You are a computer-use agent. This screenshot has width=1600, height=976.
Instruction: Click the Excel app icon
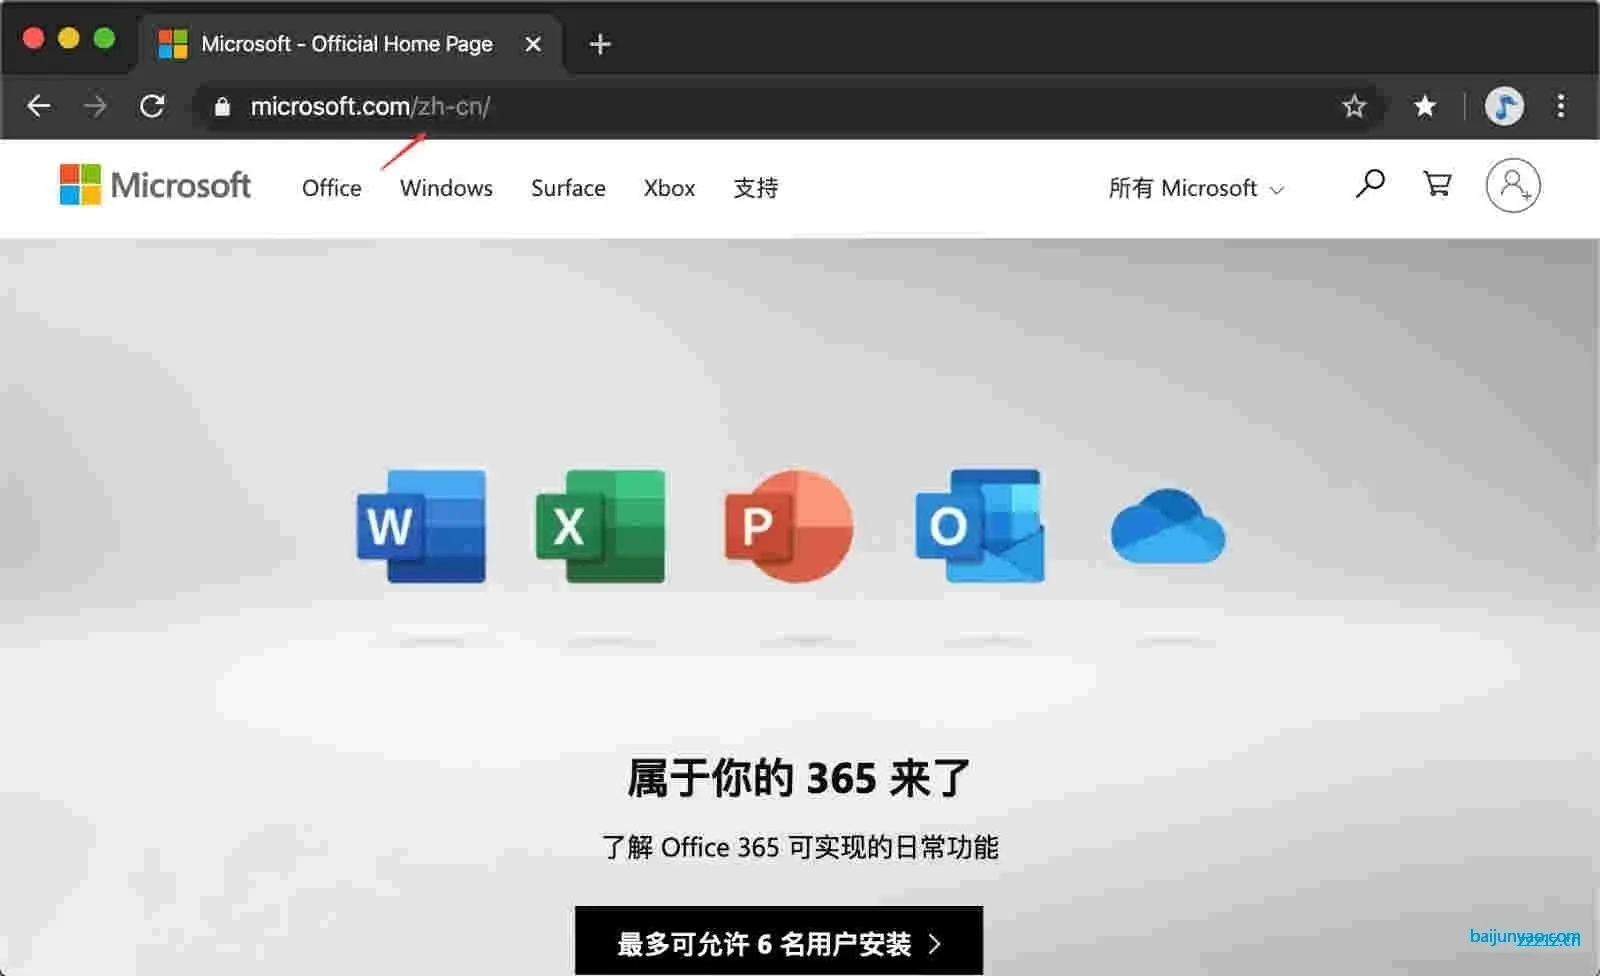[601, 526]
